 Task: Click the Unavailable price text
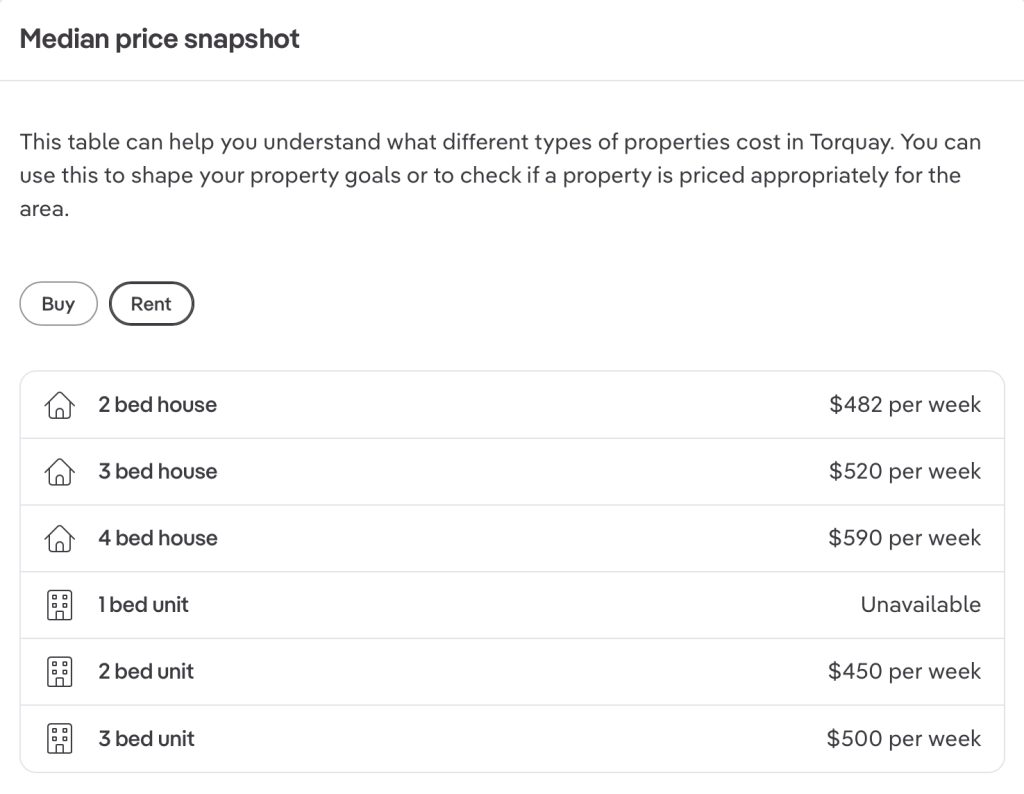920,605
